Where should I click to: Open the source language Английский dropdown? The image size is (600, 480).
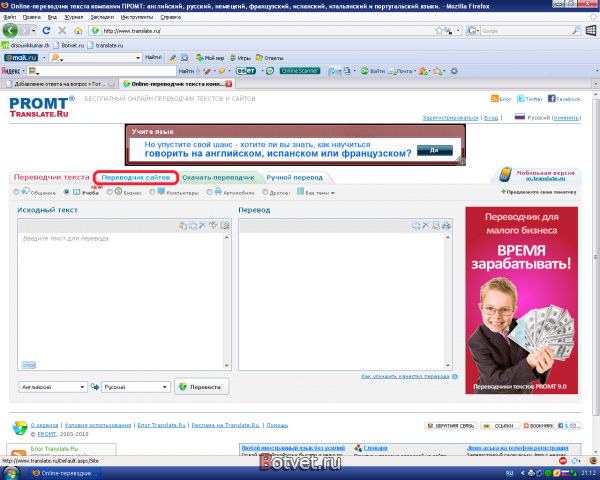[x=53, y=387]
